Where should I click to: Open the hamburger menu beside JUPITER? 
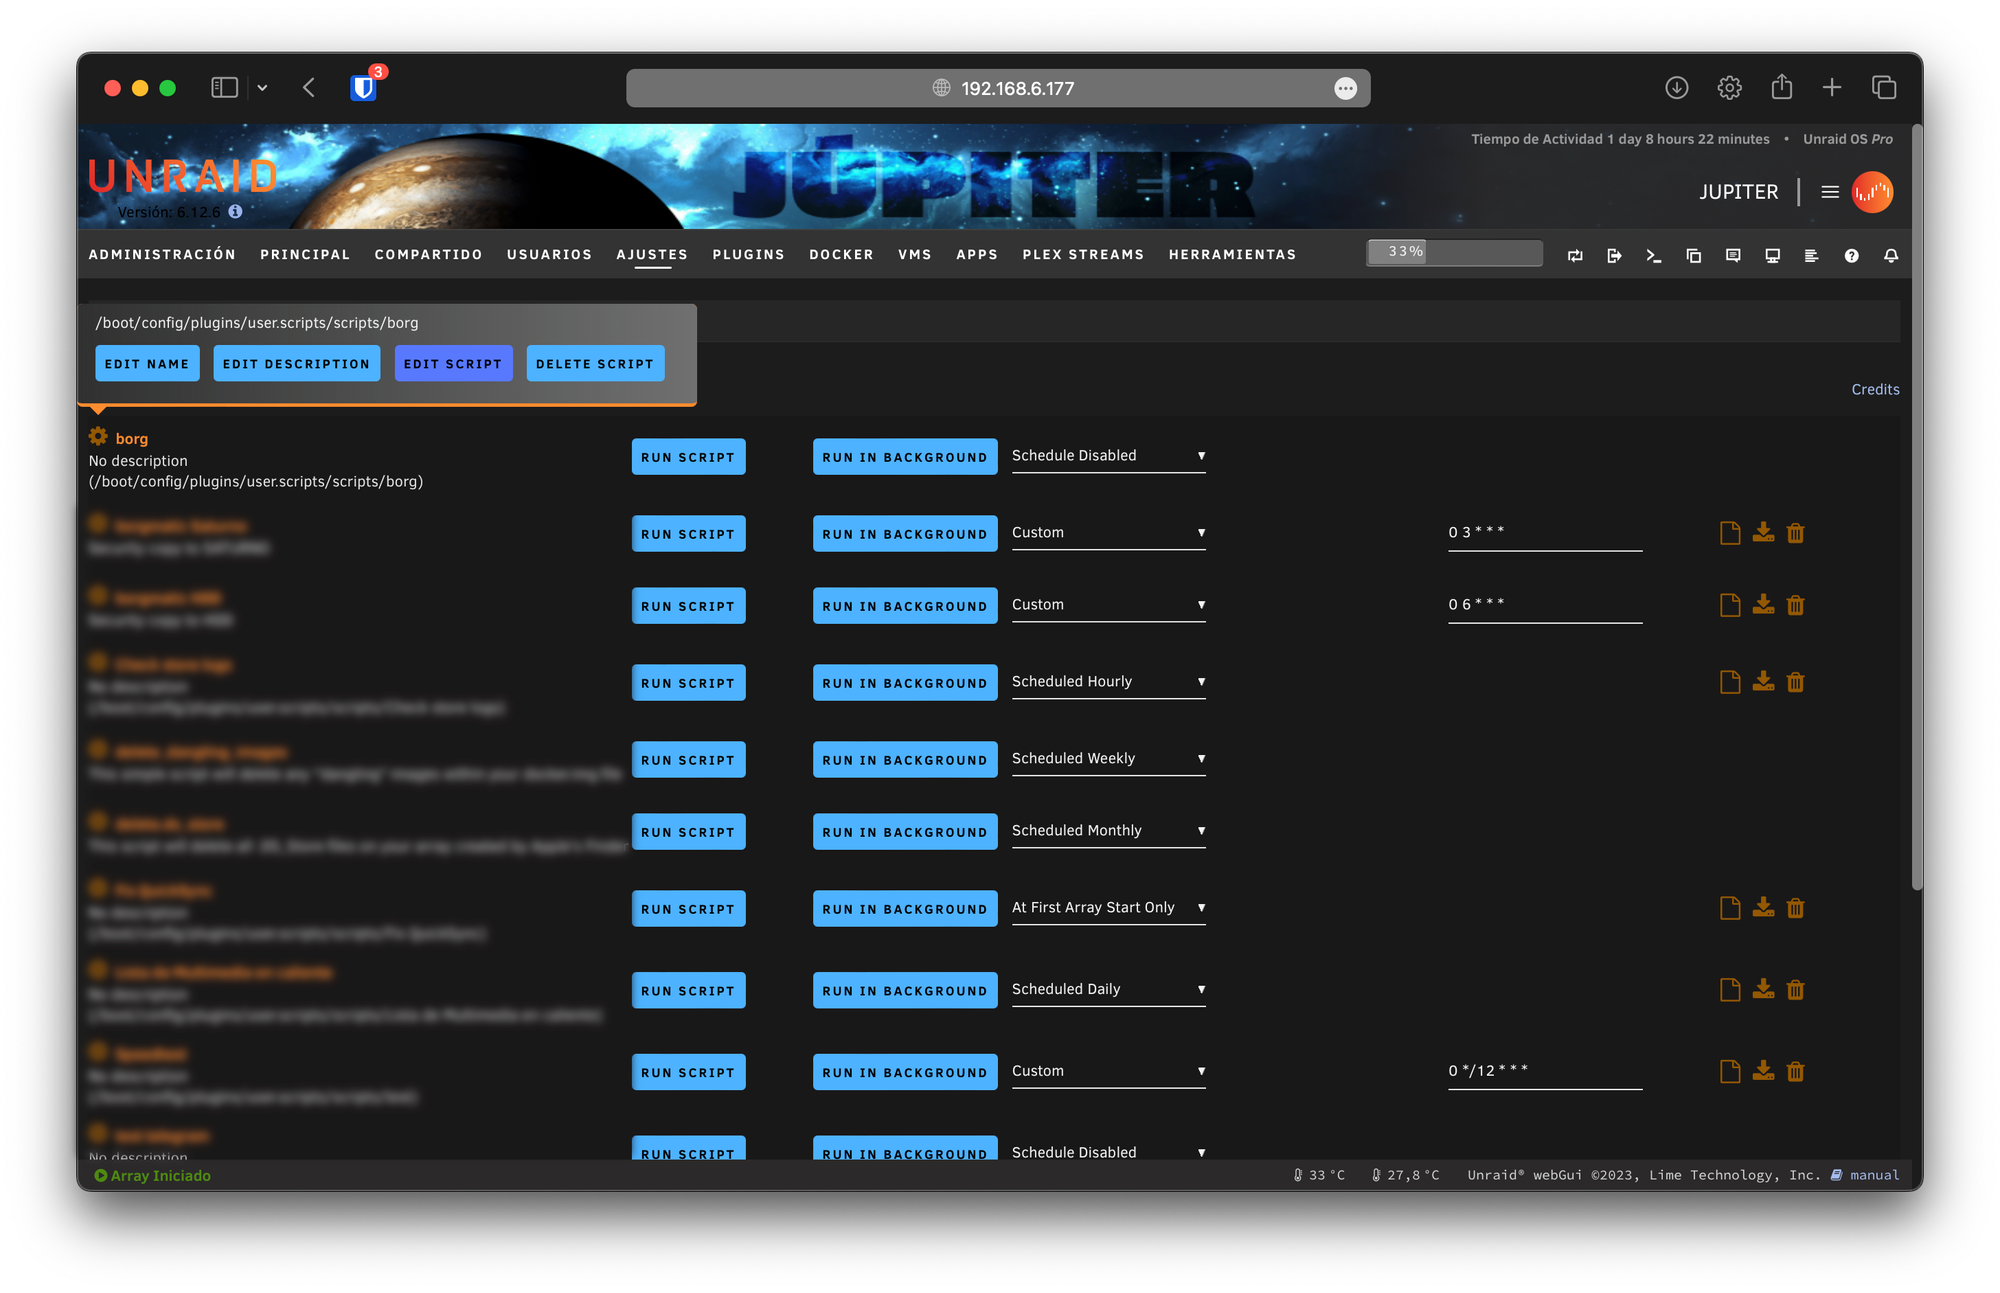click(1830, 192)
